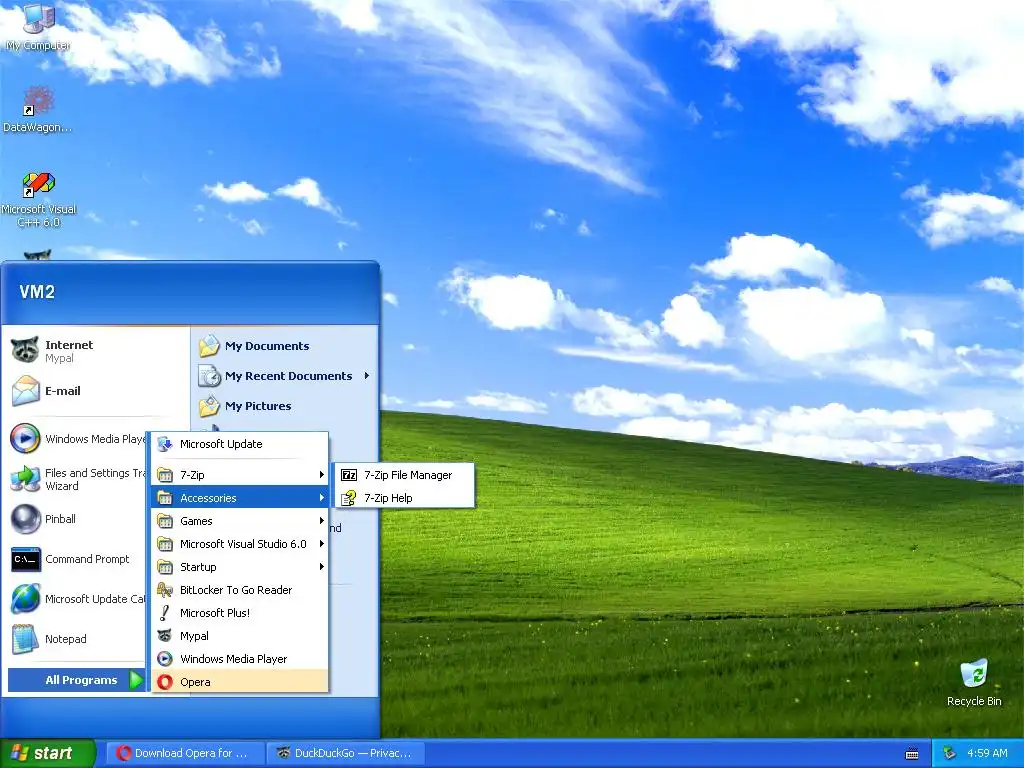Click the Notepad icon
Viewport: 1024px width, 768px height.
[25, 639]
